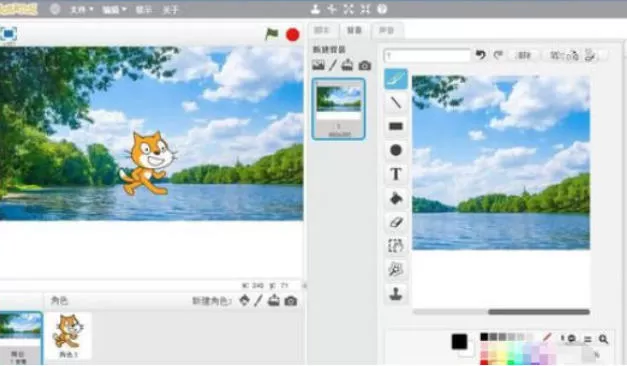Image resolution: width=627 pixels, height=366 pixels.
Task: Select the Ellipse tool in paint editor
Action: (396, 150)
